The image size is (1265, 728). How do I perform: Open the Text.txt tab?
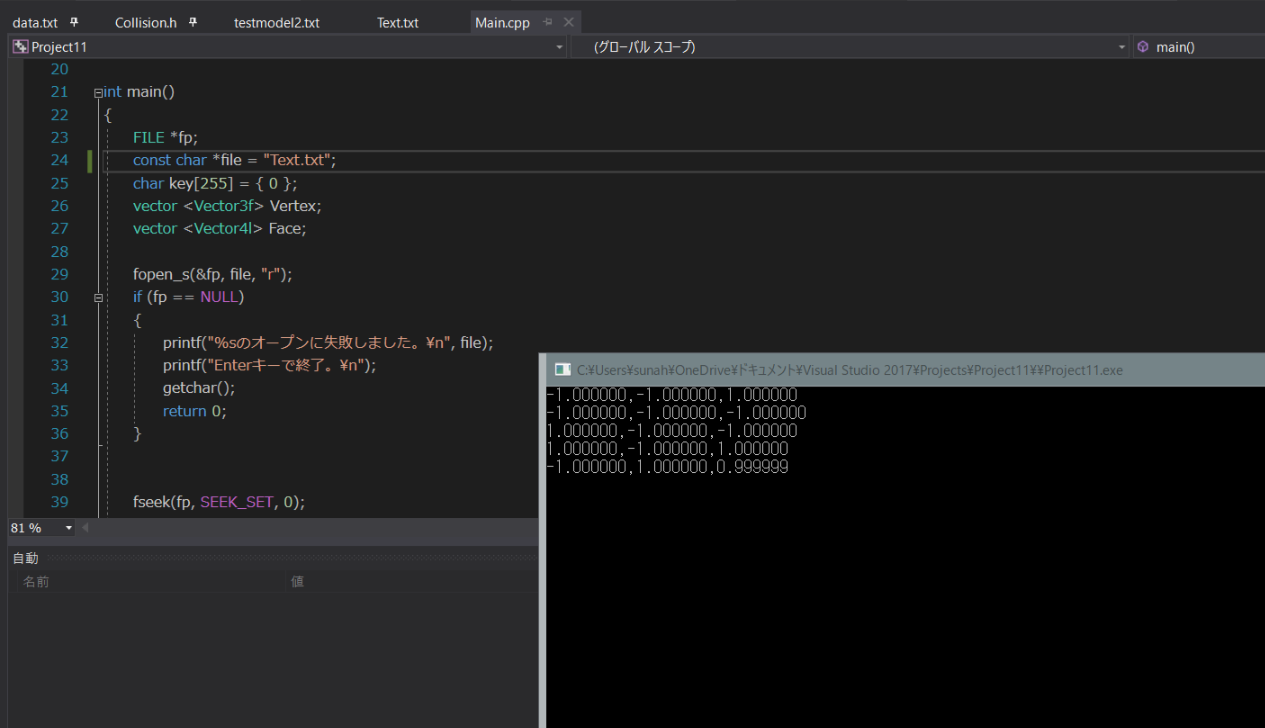point(398,22)
